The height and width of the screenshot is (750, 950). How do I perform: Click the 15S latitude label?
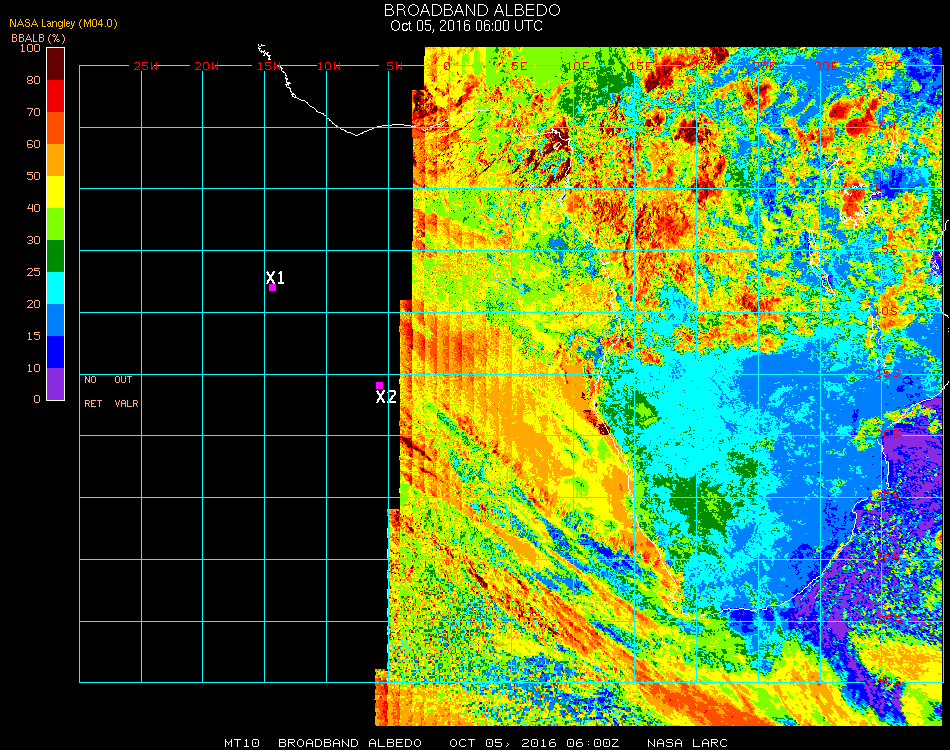888,374
